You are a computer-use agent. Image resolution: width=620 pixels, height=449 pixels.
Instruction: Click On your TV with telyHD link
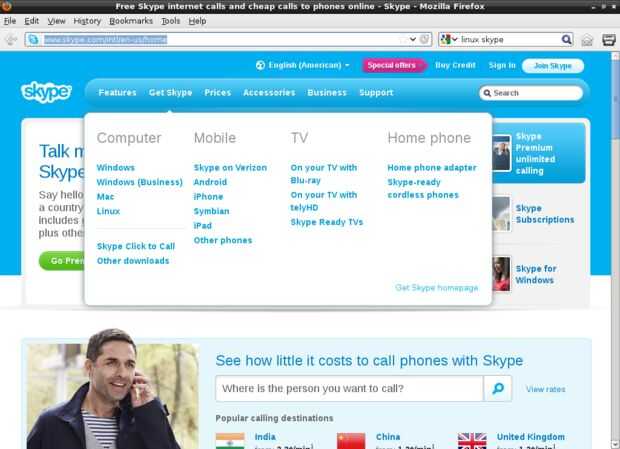click(324, 201)
